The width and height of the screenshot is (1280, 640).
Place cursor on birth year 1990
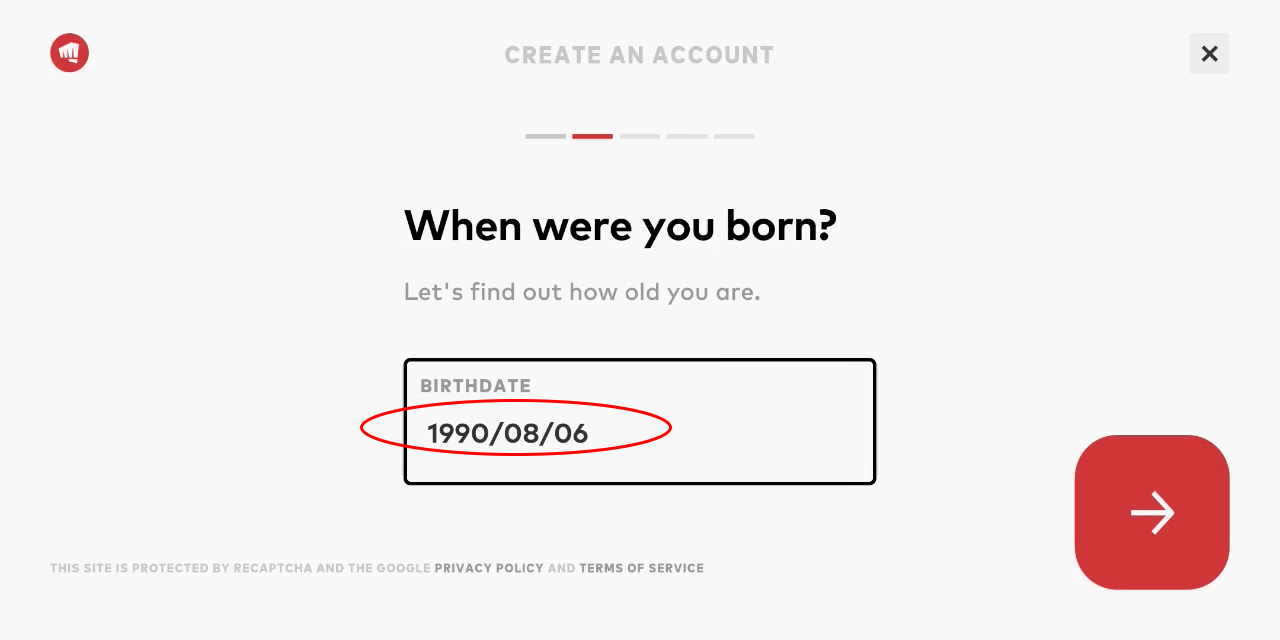pyautogui.click(x=456, y=433)
